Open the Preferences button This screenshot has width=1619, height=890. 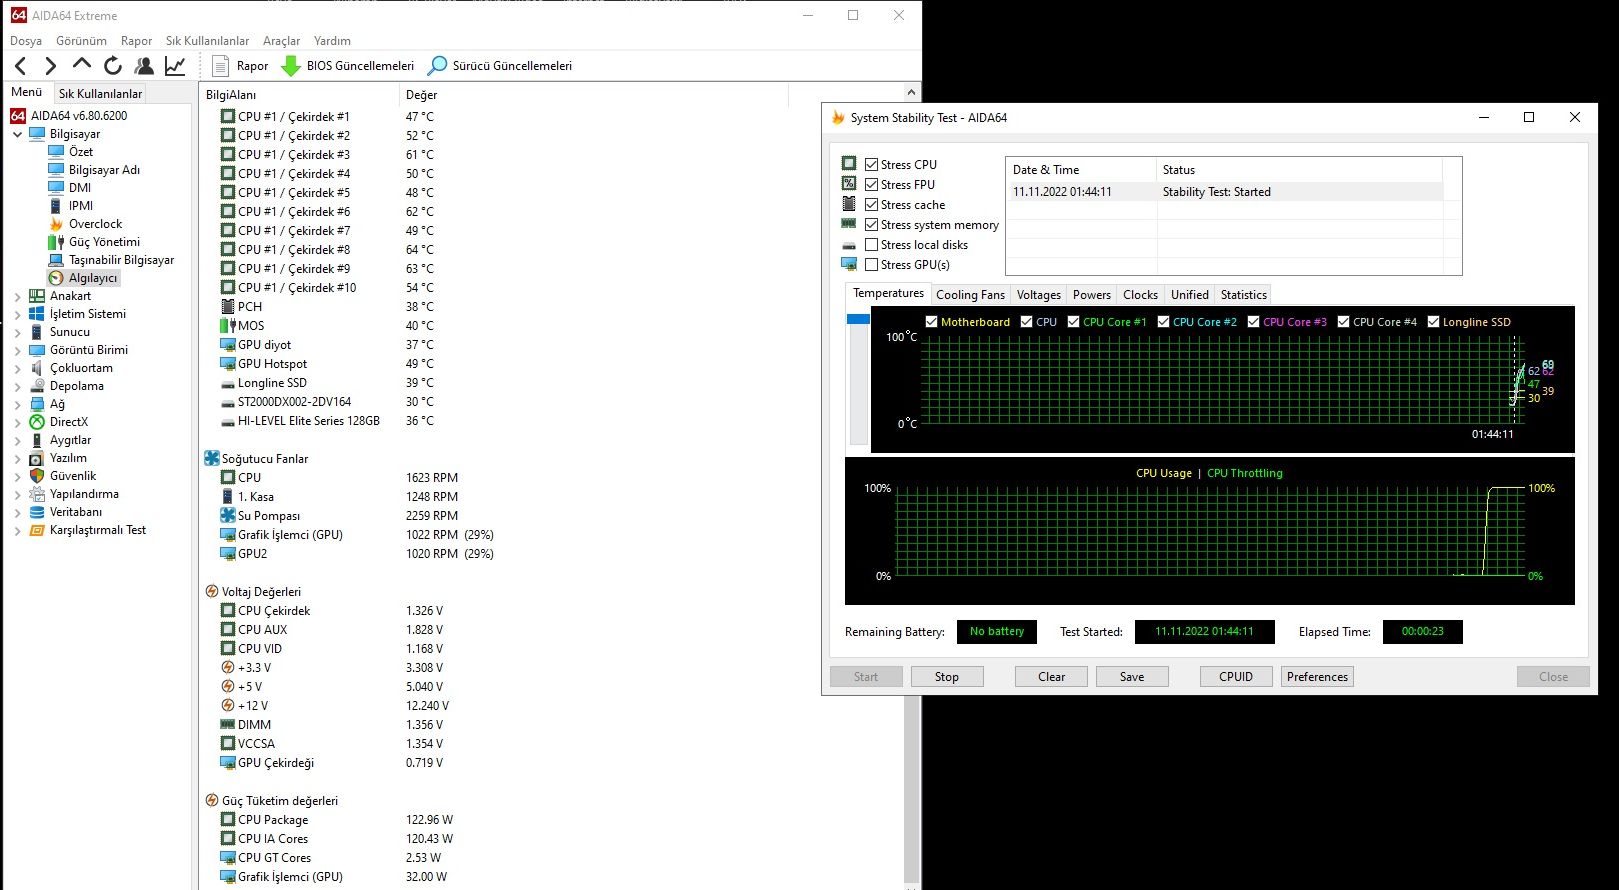[1318, 677]
